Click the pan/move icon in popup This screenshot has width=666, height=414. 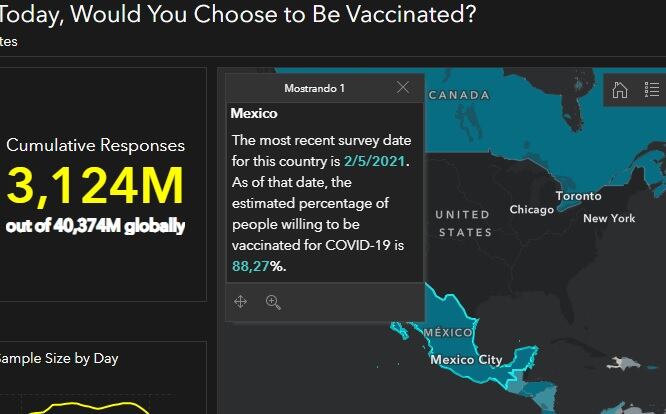(241, 302)
